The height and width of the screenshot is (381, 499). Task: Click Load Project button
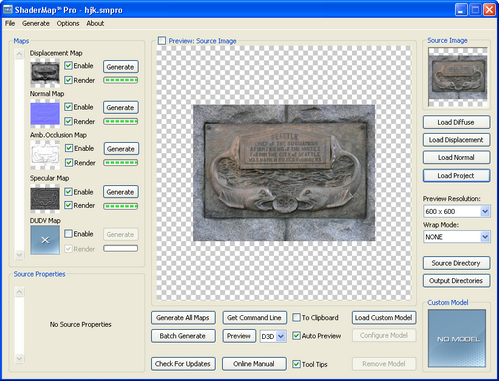click(x=456, y=176)
